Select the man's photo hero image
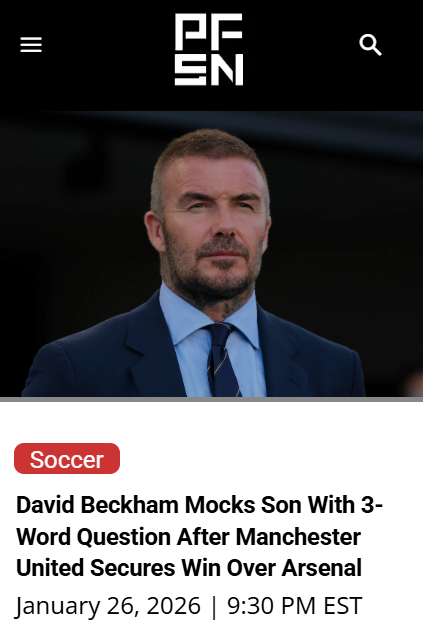This screenshot has width=423, height=633. 212,254
